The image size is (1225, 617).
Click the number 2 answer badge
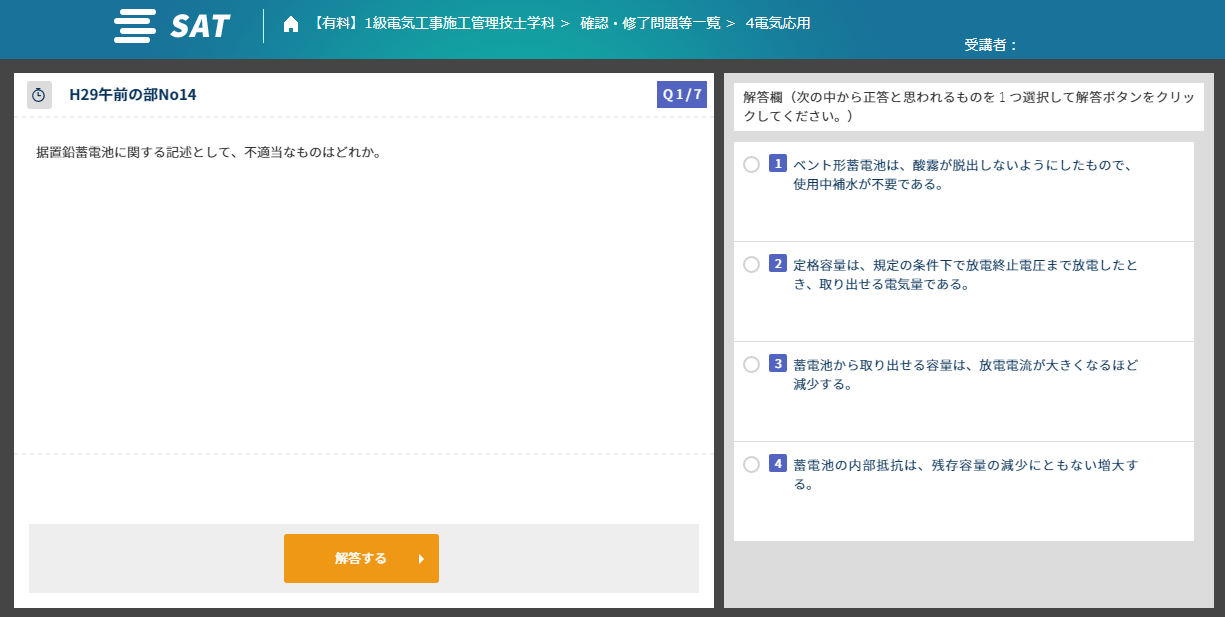pos(778,264)
